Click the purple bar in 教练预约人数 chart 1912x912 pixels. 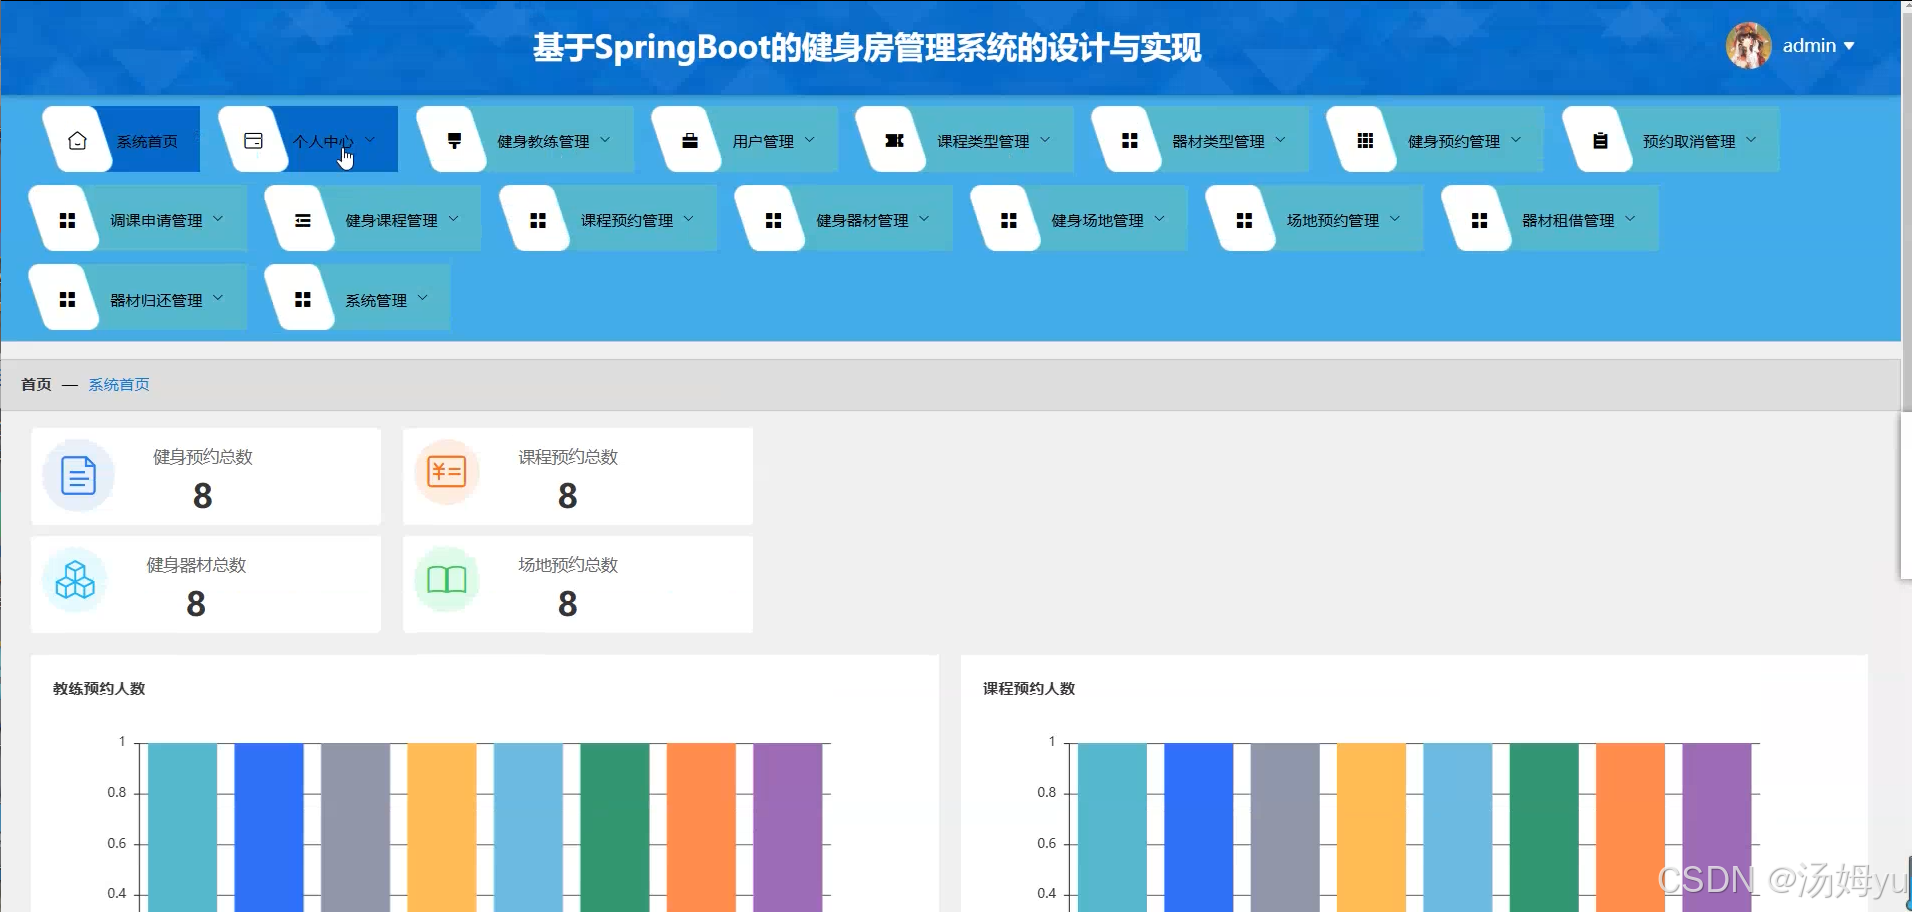[x=788, y=827]
